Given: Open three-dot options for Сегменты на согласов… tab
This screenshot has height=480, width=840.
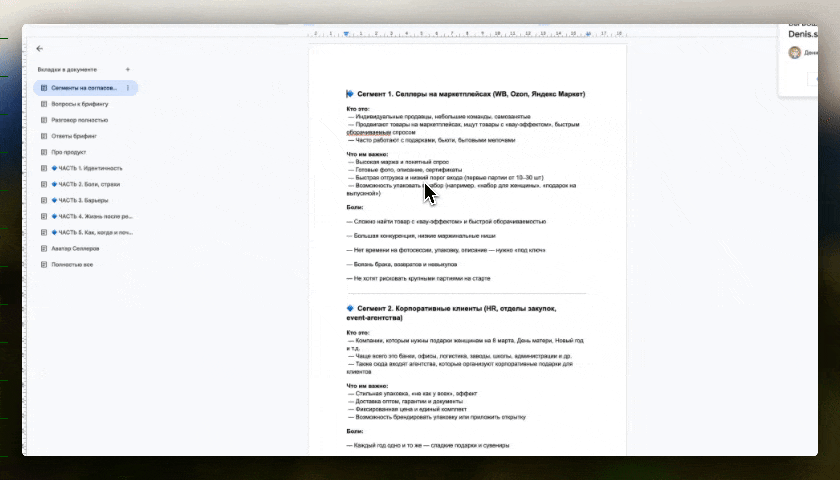Looking at the screenshot, I should tap(127, 88).
